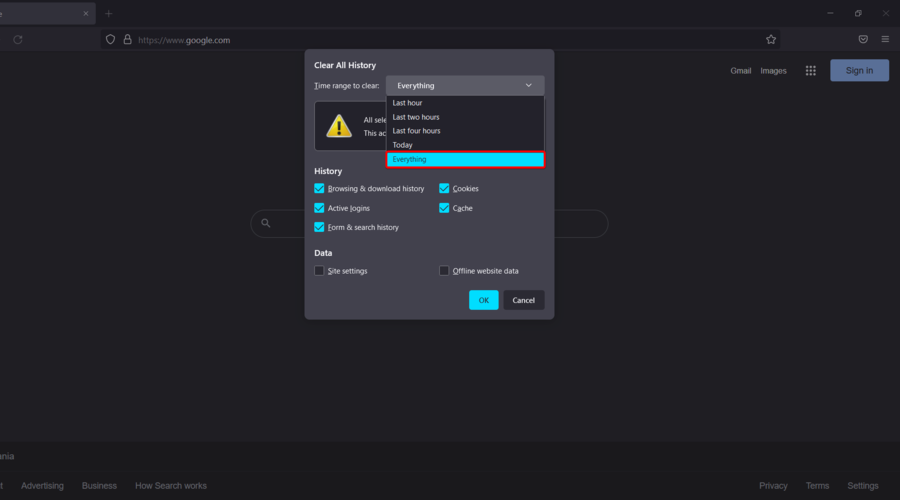This screenshot has width=900, height=500.
Task: Pick Last two hours option
Action: point(415,117)
